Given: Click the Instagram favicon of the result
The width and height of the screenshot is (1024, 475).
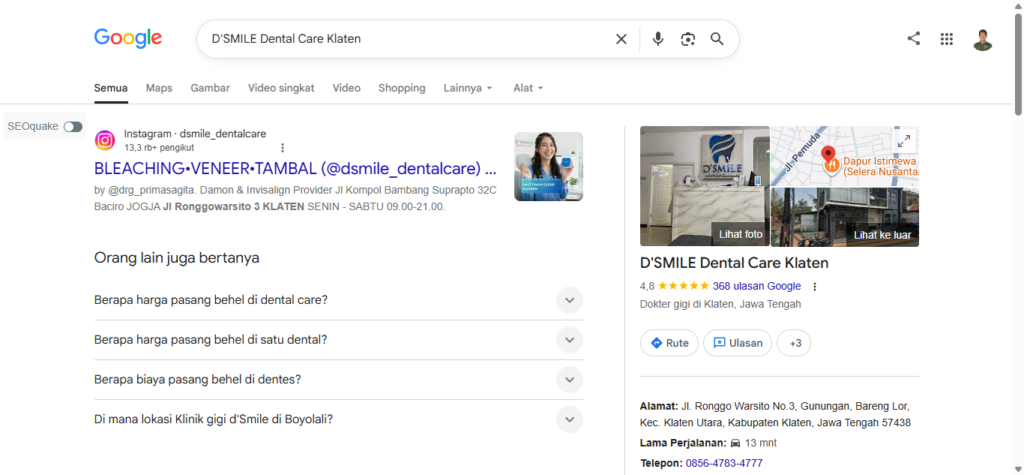Looking at the screenshot, I should [x=104, y=140].
